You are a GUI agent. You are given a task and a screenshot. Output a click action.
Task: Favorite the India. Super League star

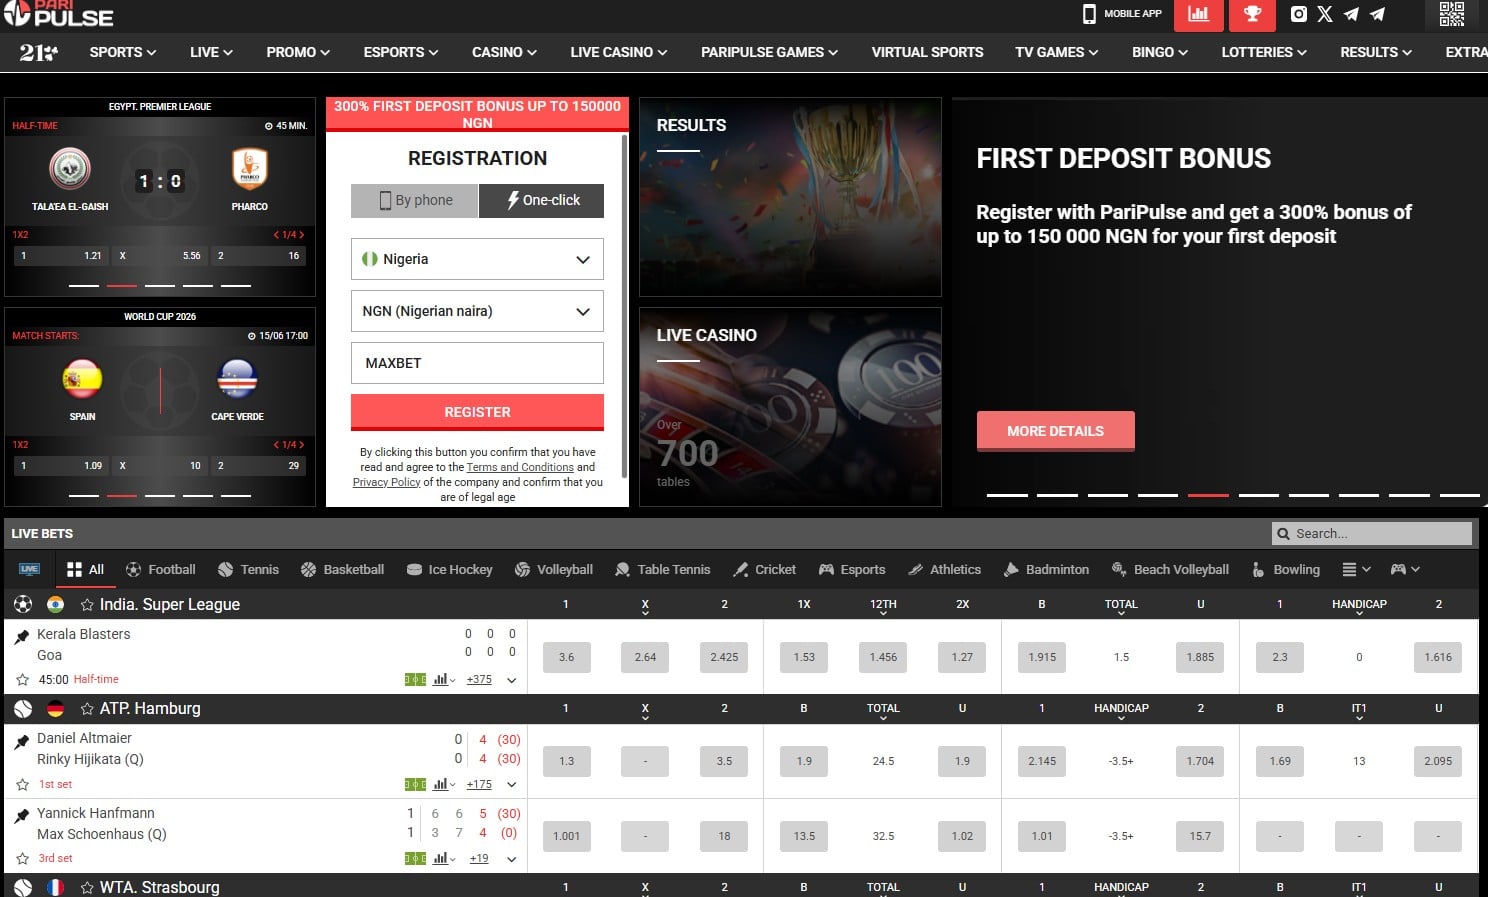87,605
